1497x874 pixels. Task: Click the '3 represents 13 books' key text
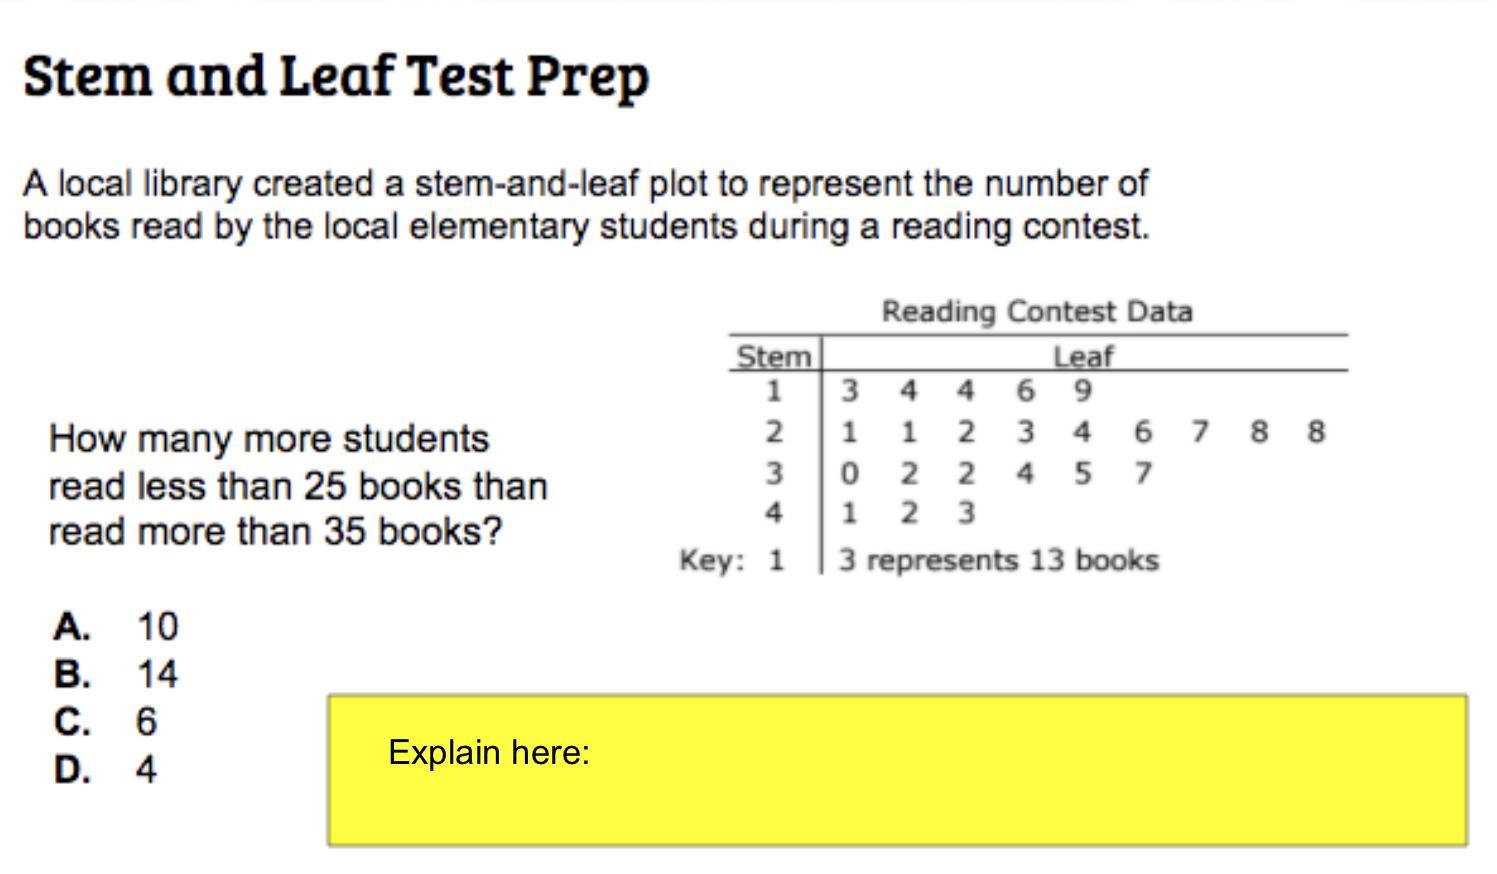click(x=998, y=560)
